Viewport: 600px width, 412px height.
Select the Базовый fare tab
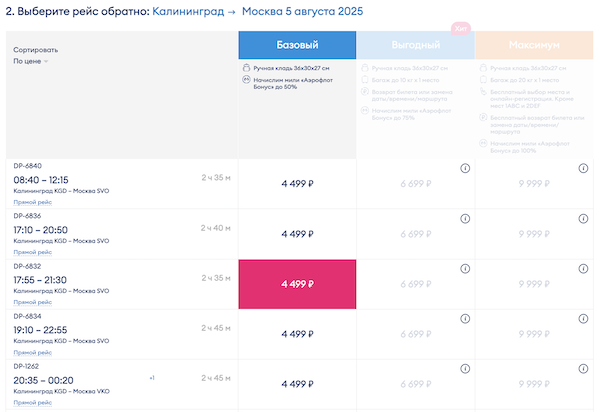297,45
